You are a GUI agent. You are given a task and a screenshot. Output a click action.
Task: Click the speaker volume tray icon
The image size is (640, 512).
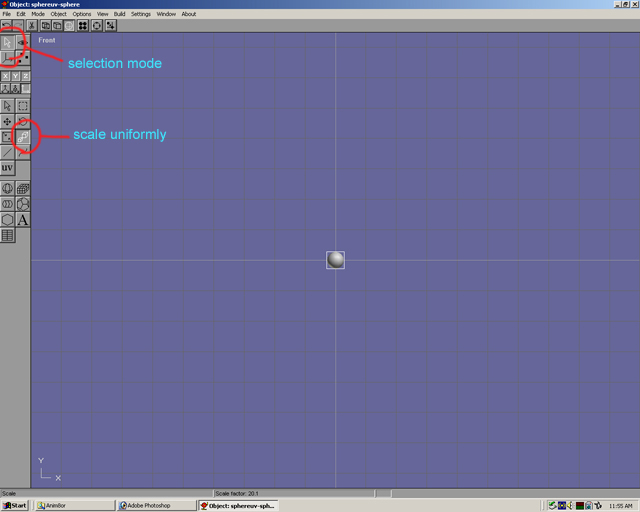point(570,505)
